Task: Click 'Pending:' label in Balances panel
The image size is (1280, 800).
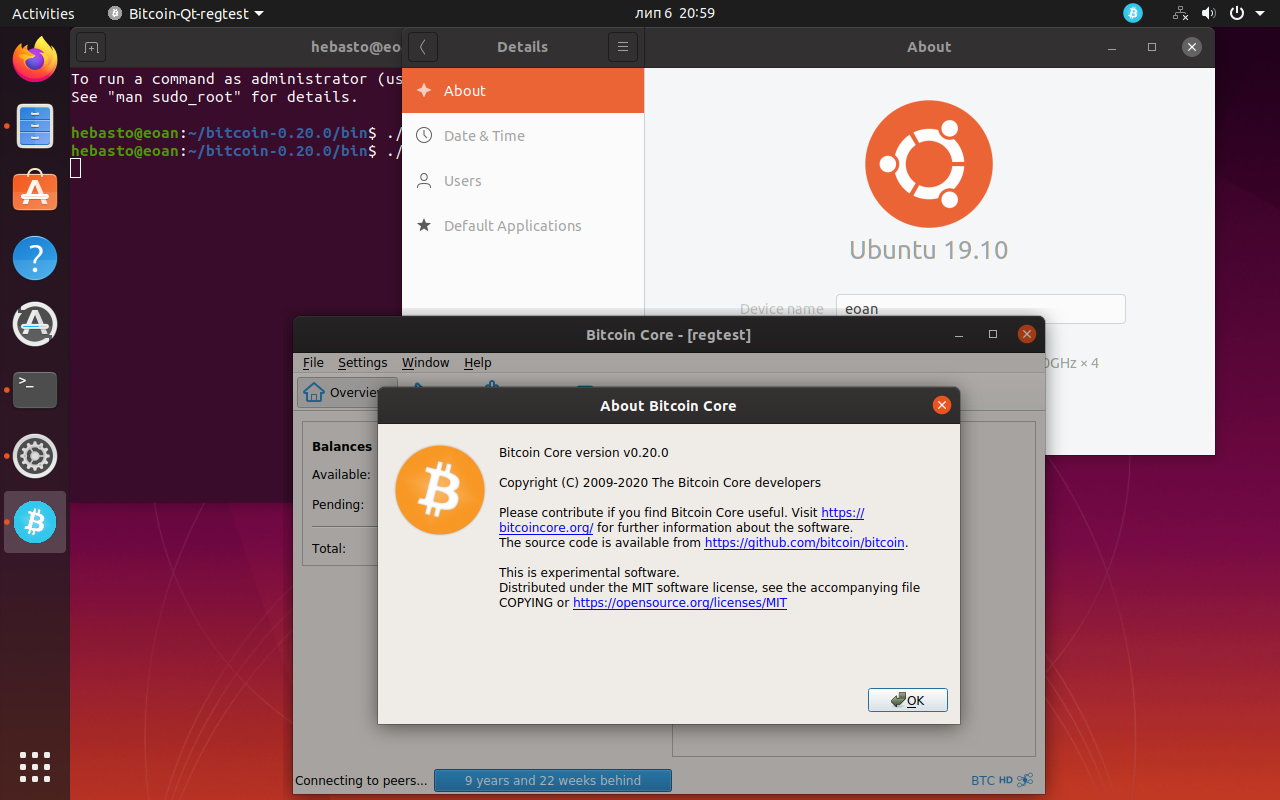Action: pos(338,504)
